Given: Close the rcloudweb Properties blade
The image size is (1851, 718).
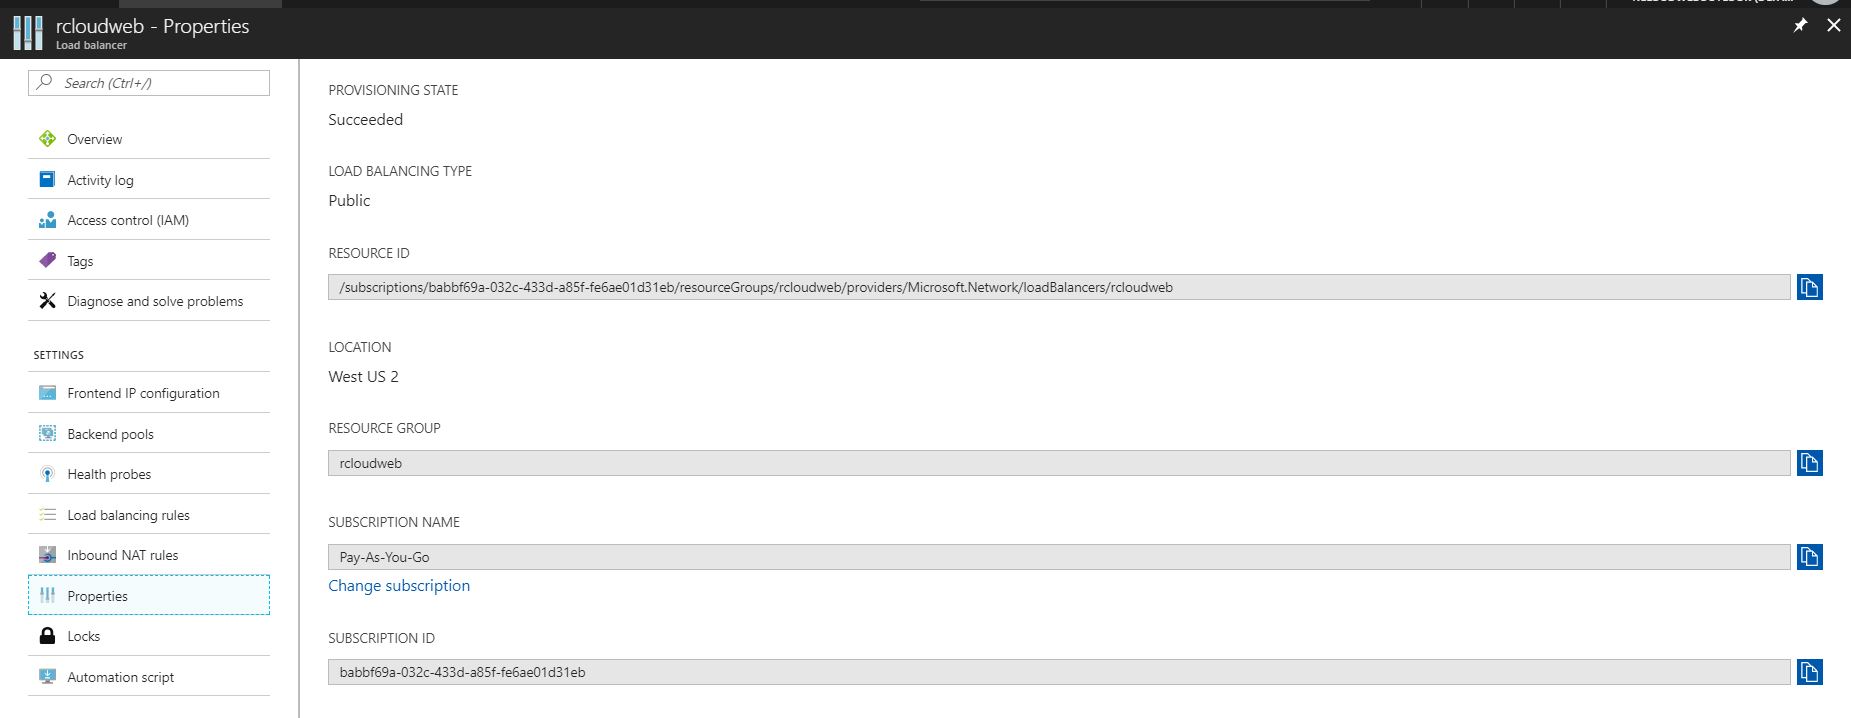Looking at the screenshot, I should pos(1833,26).
